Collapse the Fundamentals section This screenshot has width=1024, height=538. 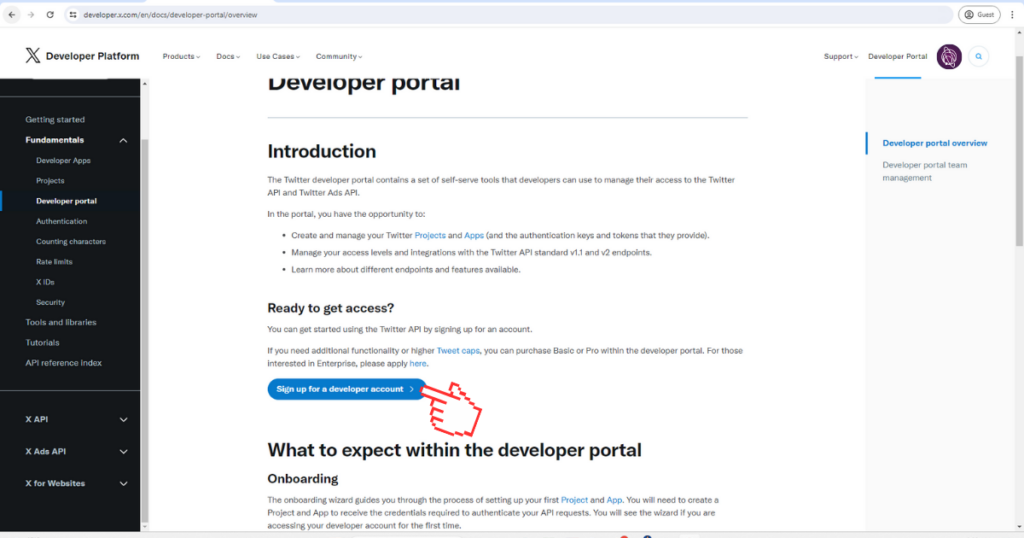click(123, 140)
